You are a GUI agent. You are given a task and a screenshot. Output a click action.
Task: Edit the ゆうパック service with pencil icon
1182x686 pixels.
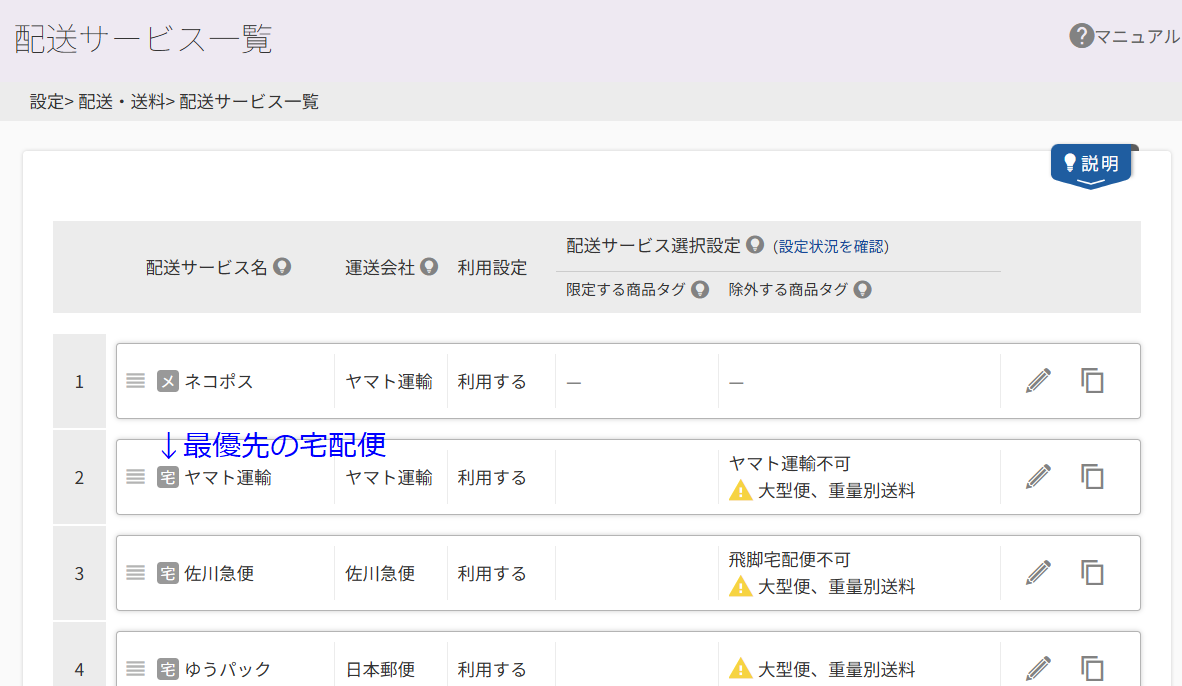tap(1038, 669)
